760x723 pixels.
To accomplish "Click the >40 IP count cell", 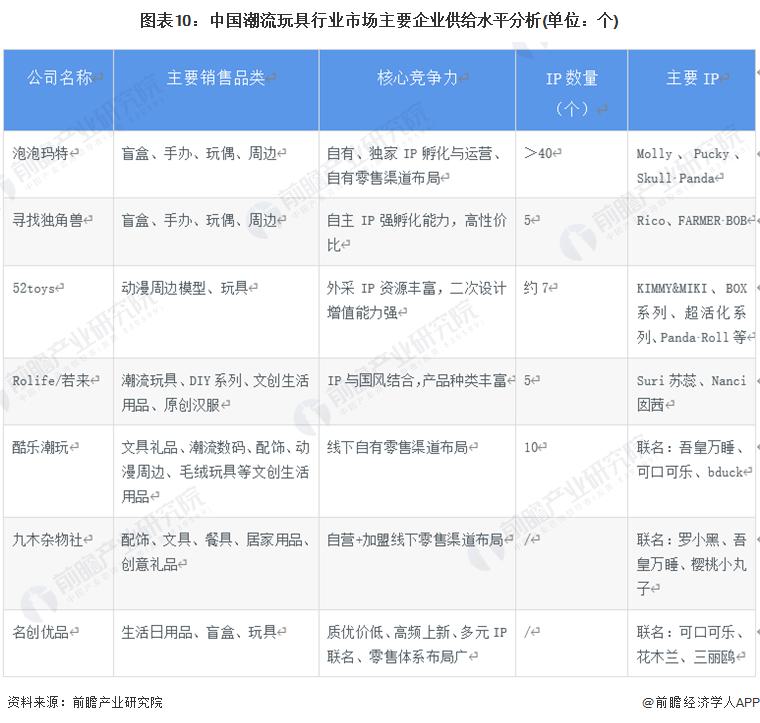I will point(542,154).
